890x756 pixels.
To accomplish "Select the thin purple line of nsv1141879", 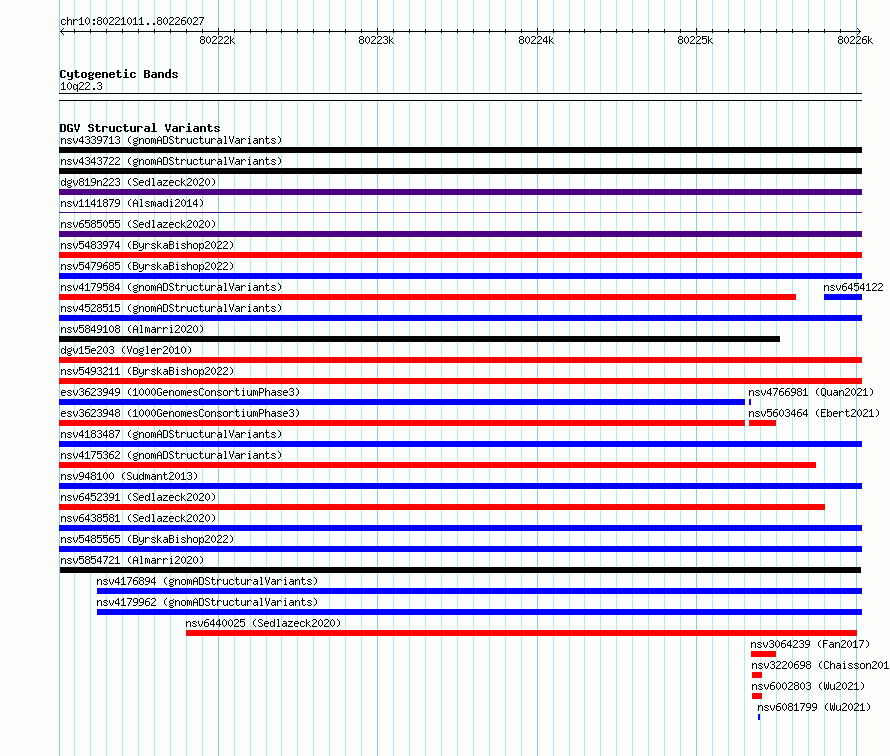I will click(460, 213).
